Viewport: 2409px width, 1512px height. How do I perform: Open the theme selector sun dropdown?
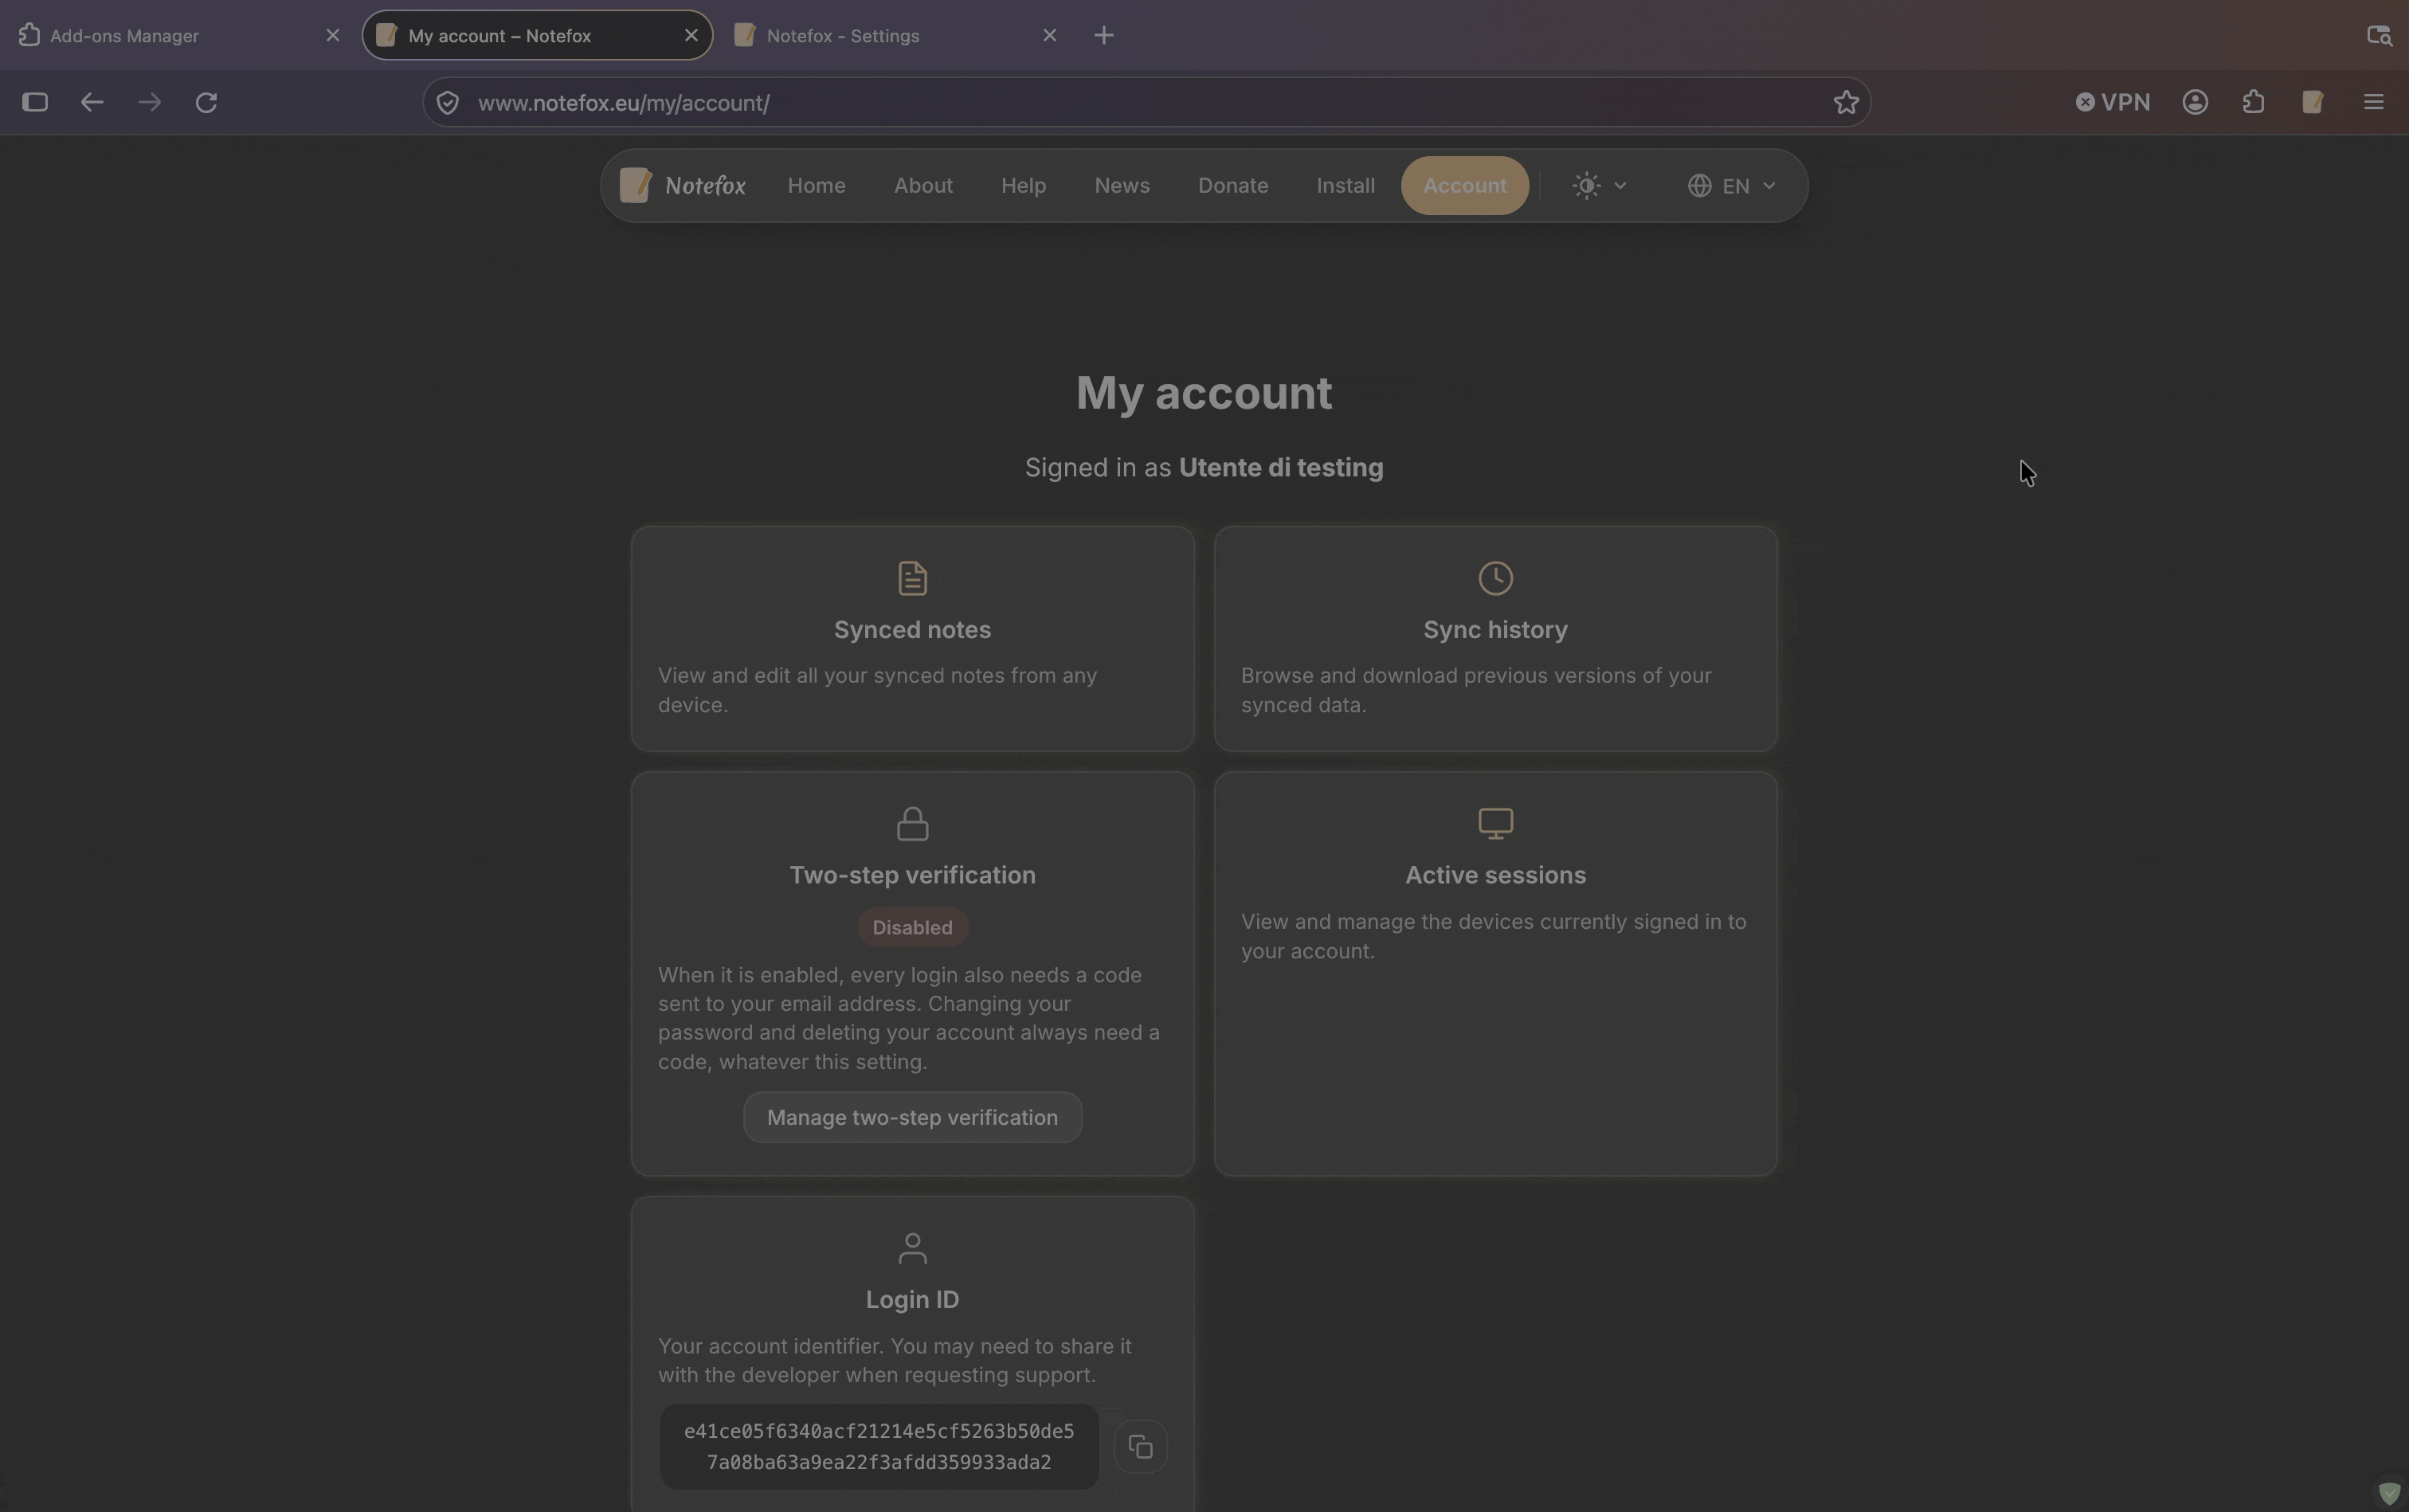click(x=1598, y=185)
